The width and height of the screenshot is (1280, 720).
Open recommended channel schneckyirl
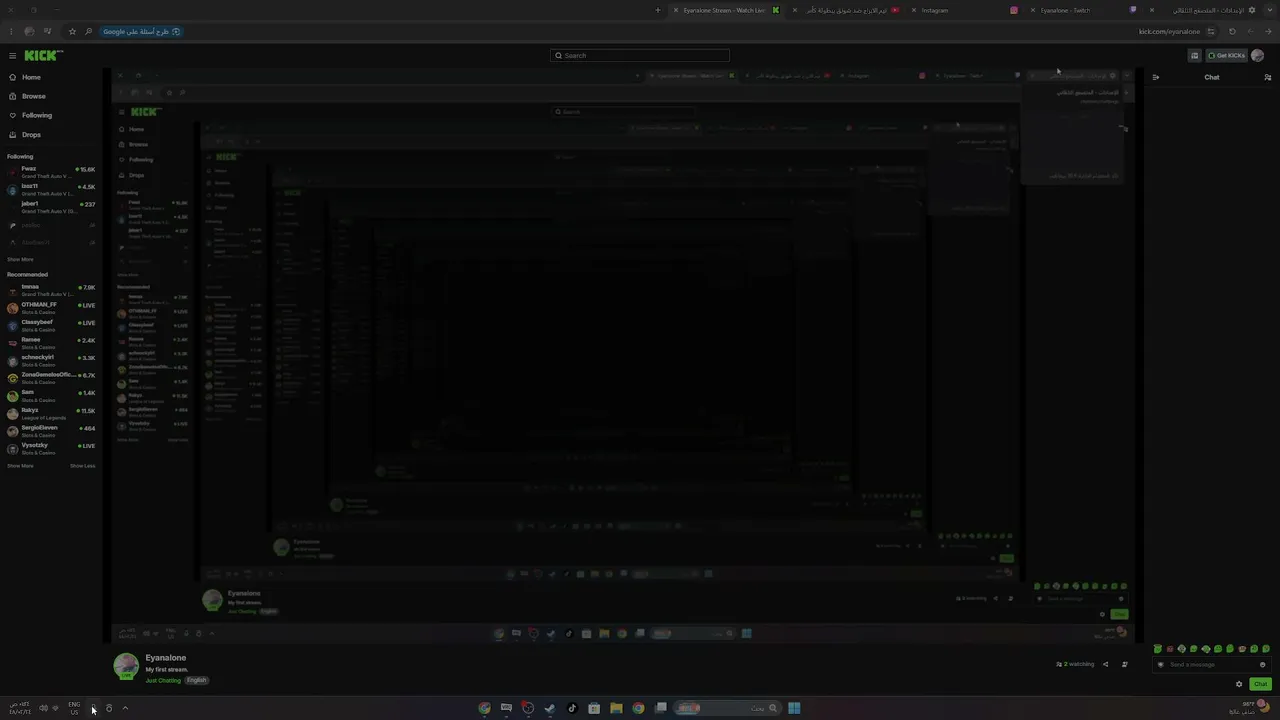point(51,360)
